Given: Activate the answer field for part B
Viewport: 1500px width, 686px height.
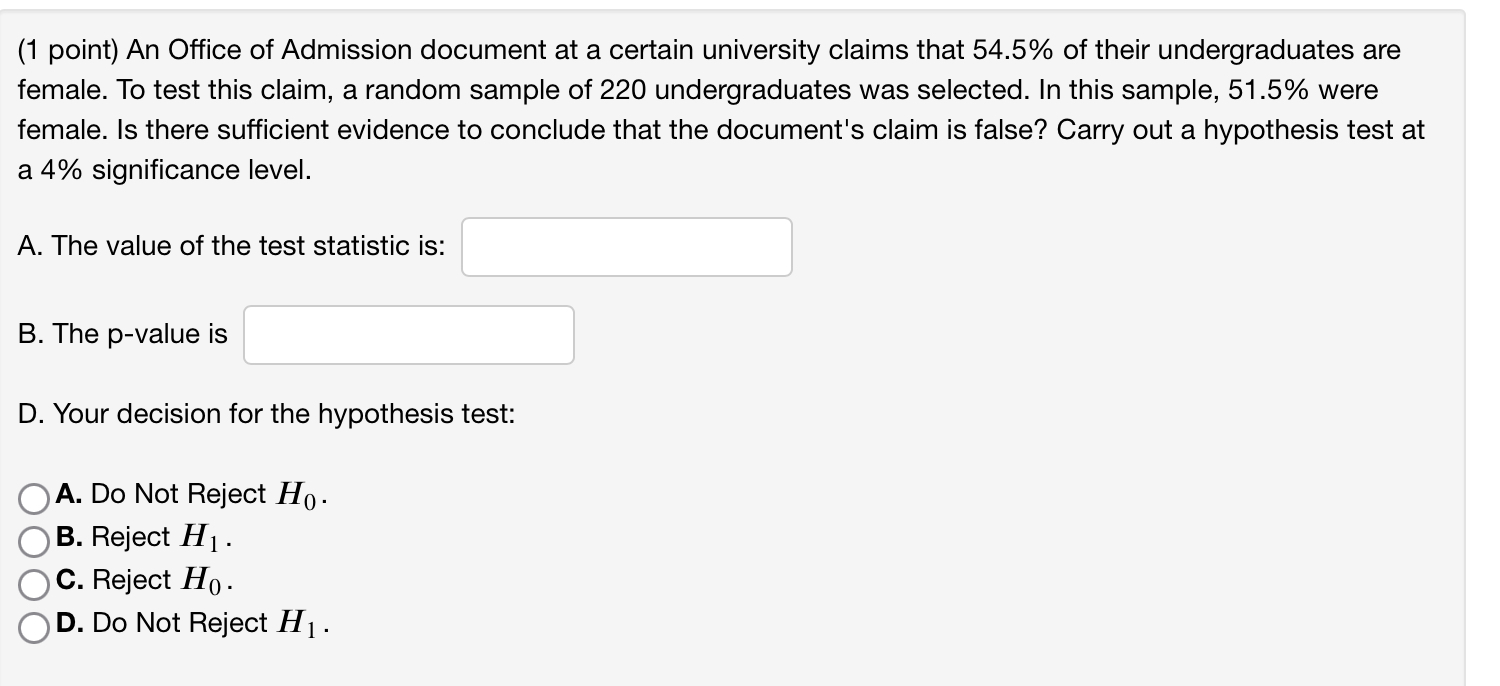Looking at the screenshot, I should pyautogui.click(x=408, y=334).
